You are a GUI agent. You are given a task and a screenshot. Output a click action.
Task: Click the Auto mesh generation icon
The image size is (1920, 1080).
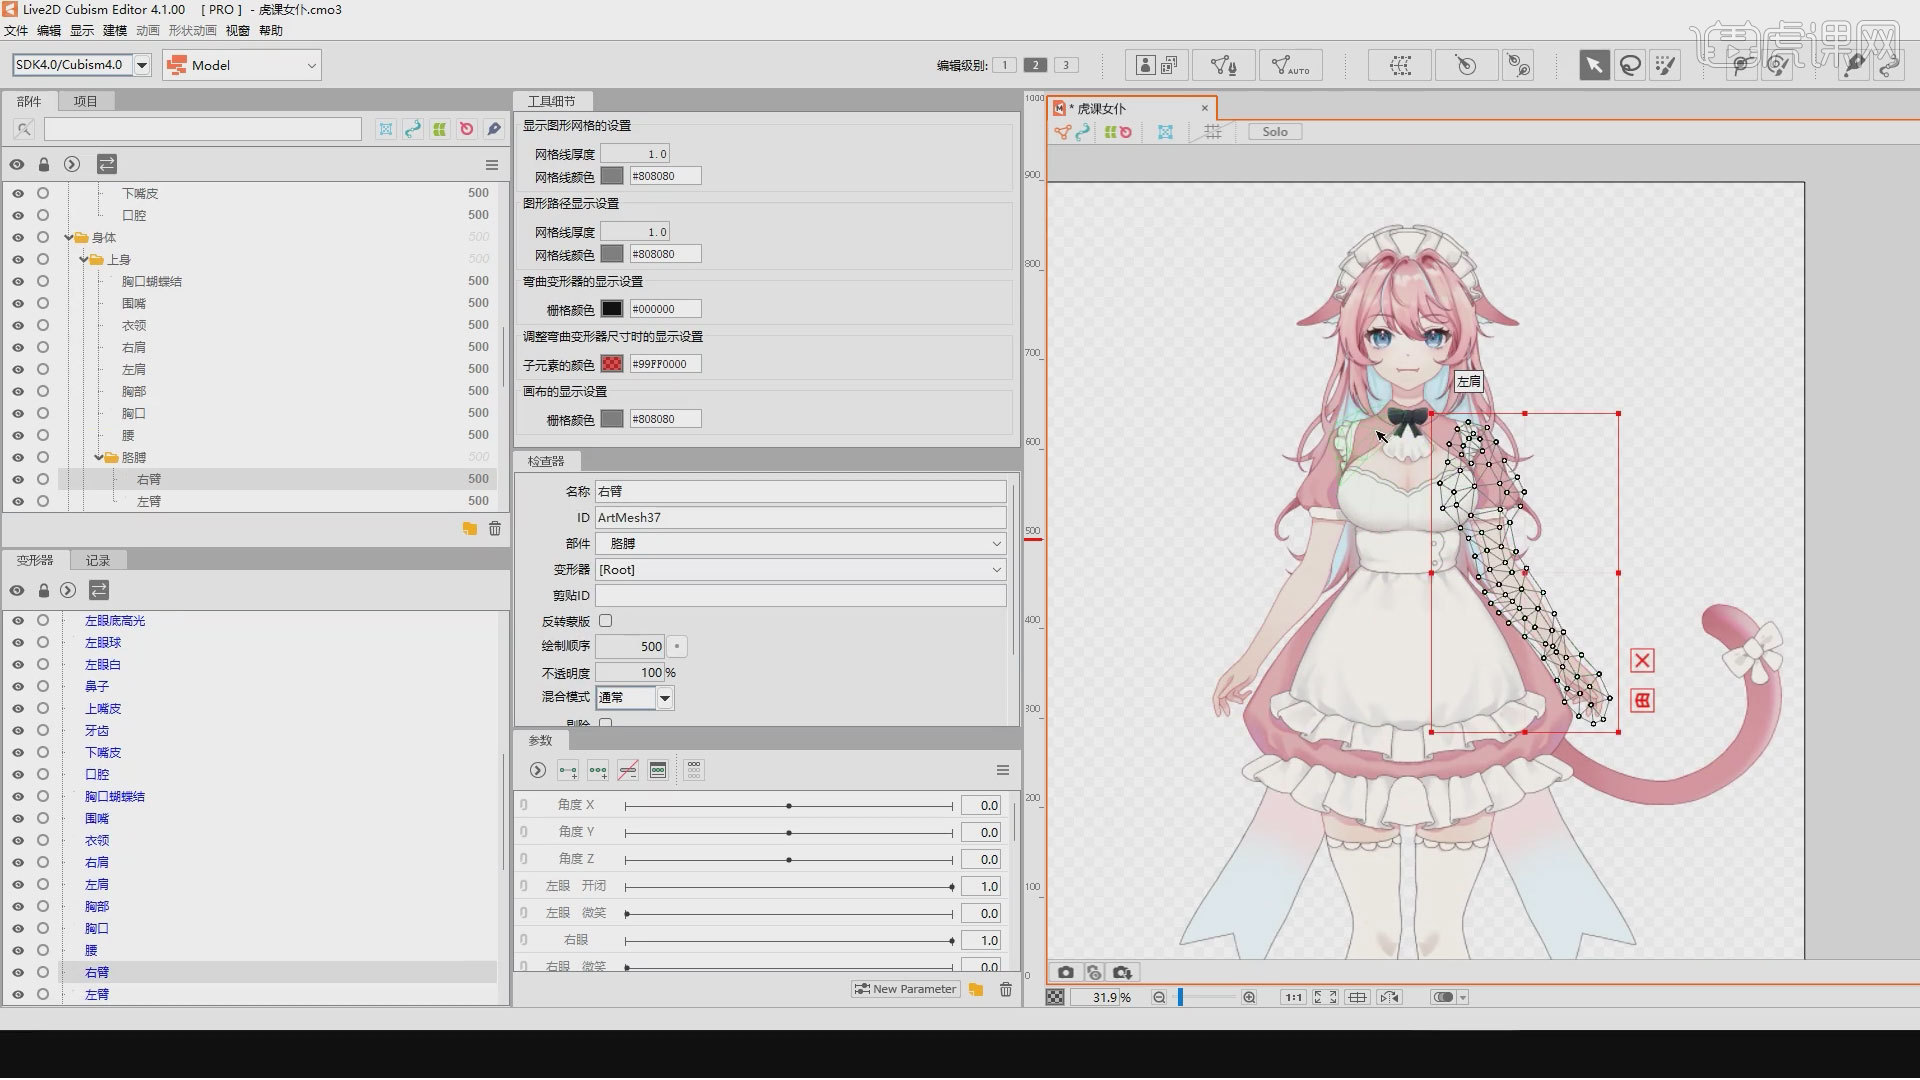(1291, 64)
